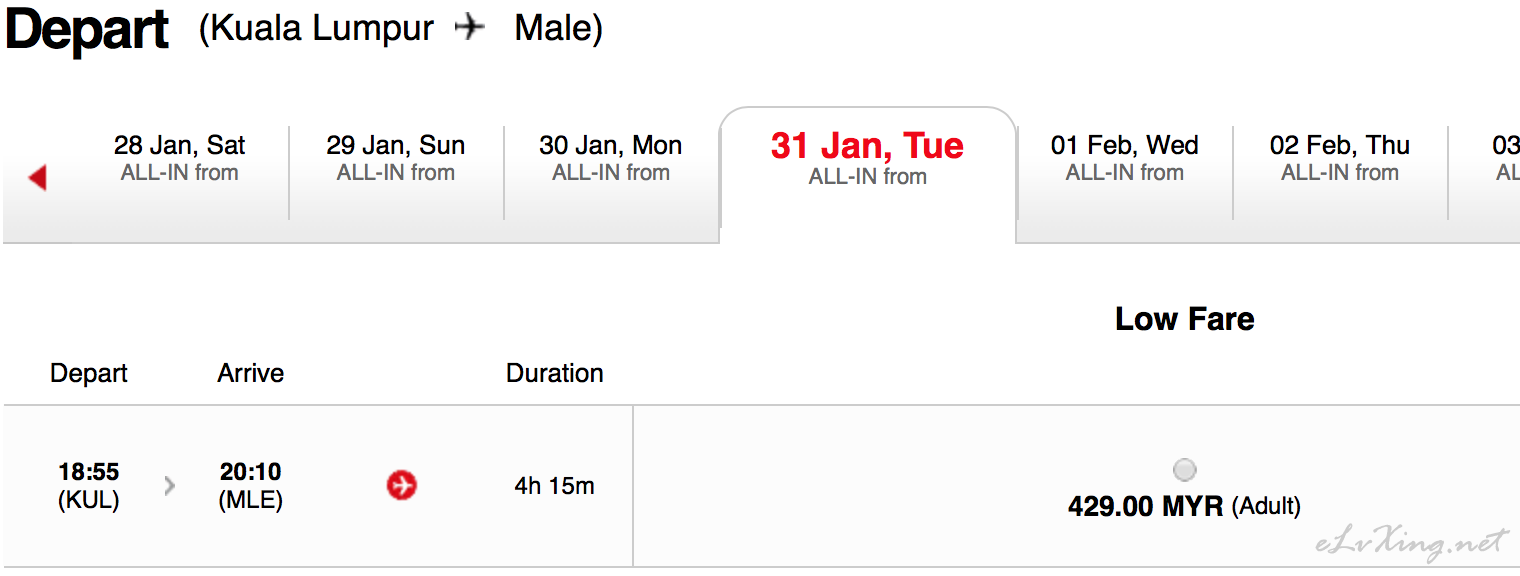Viewport: 1520px width, 576px height.
Task: Click the Low Fare column header
Action: click(x=1184, y=319)
